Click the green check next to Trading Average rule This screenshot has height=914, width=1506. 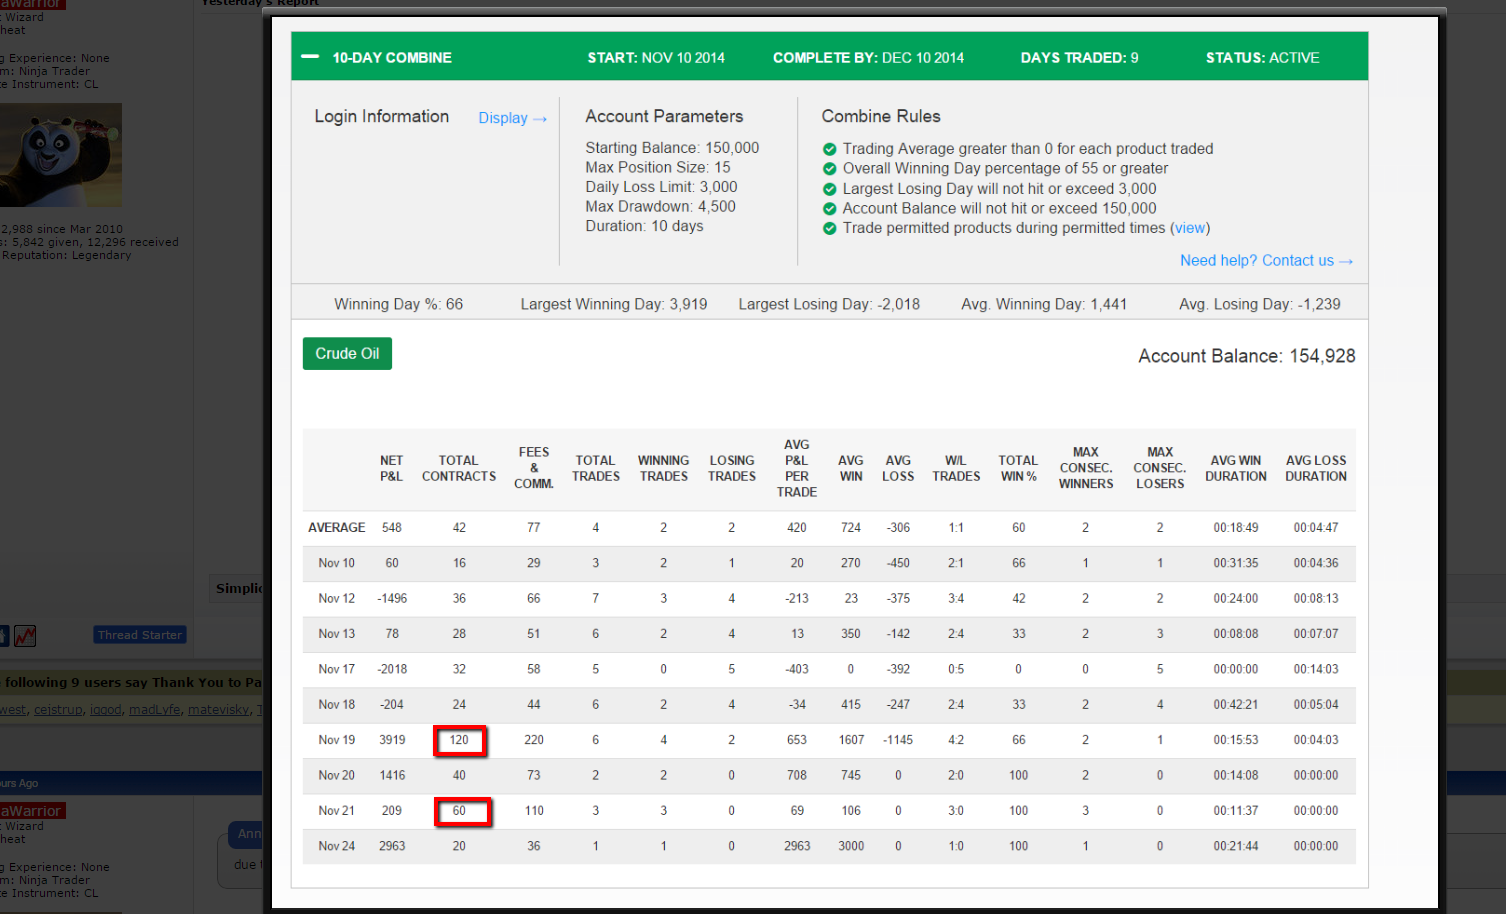pyautogui.click(x=829, y=149)
